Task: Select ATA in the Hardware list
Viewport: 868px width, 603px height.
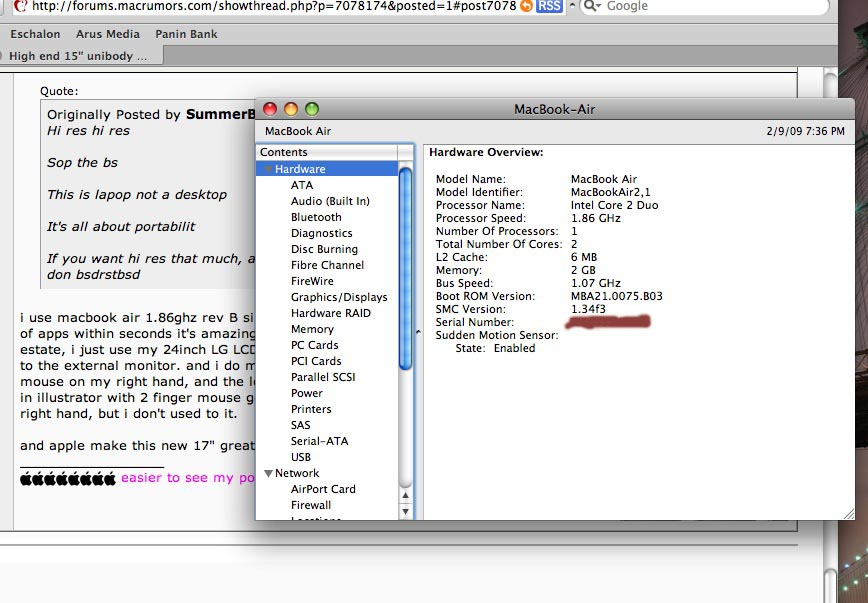Action: 302,185
